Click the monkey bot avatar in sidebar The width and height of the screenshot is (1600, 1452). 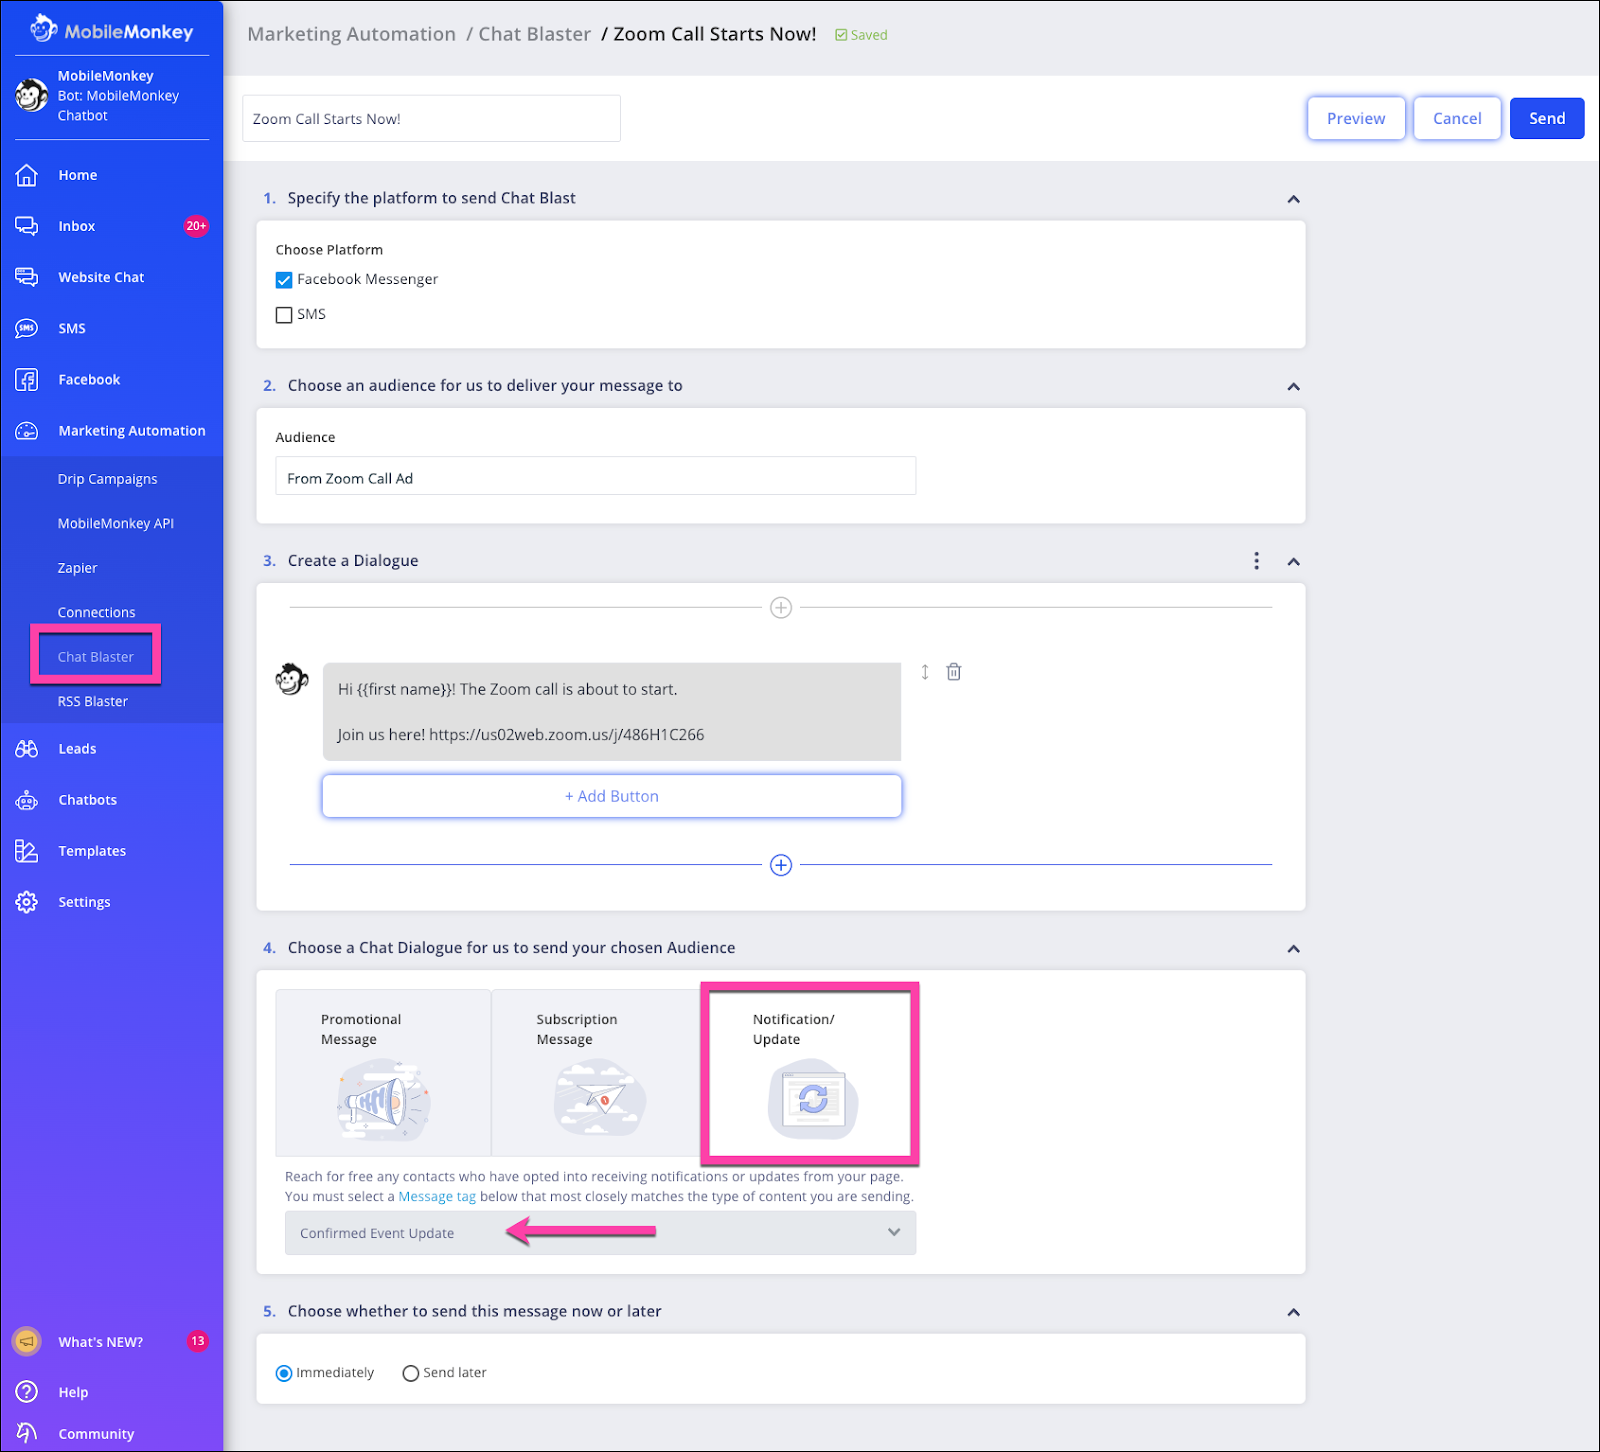point(32,96)
